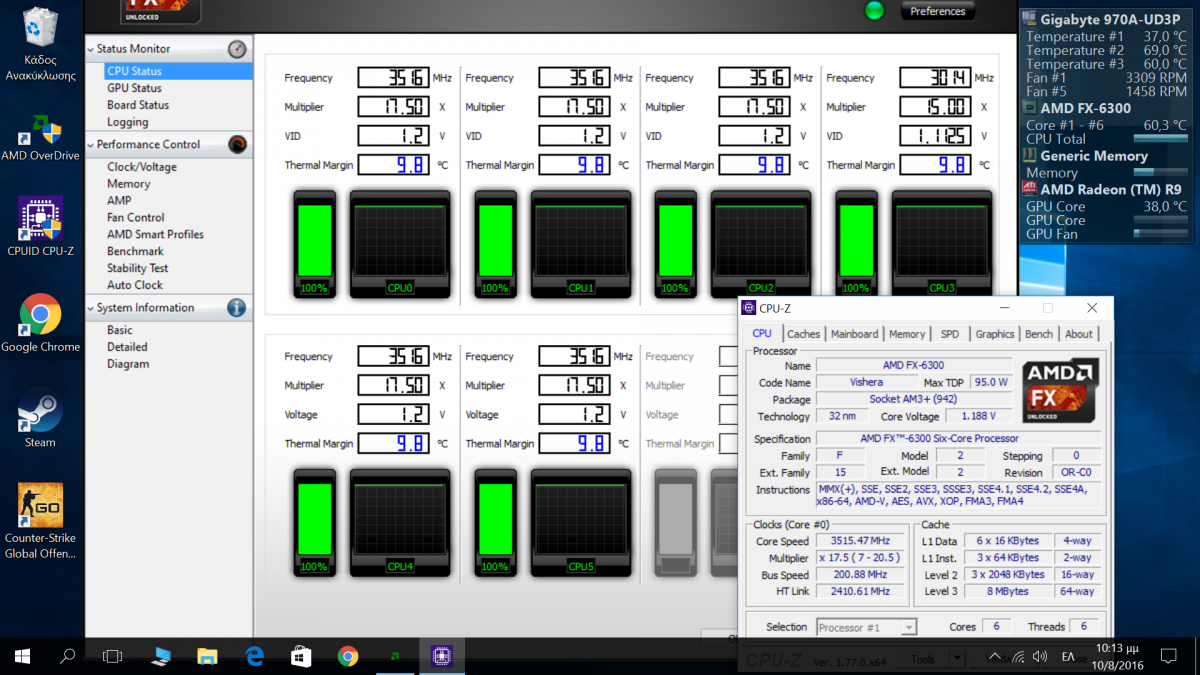1200x675 pixels.
Task: Open the Windows Store taskbar icon
Action: point(301,656)
